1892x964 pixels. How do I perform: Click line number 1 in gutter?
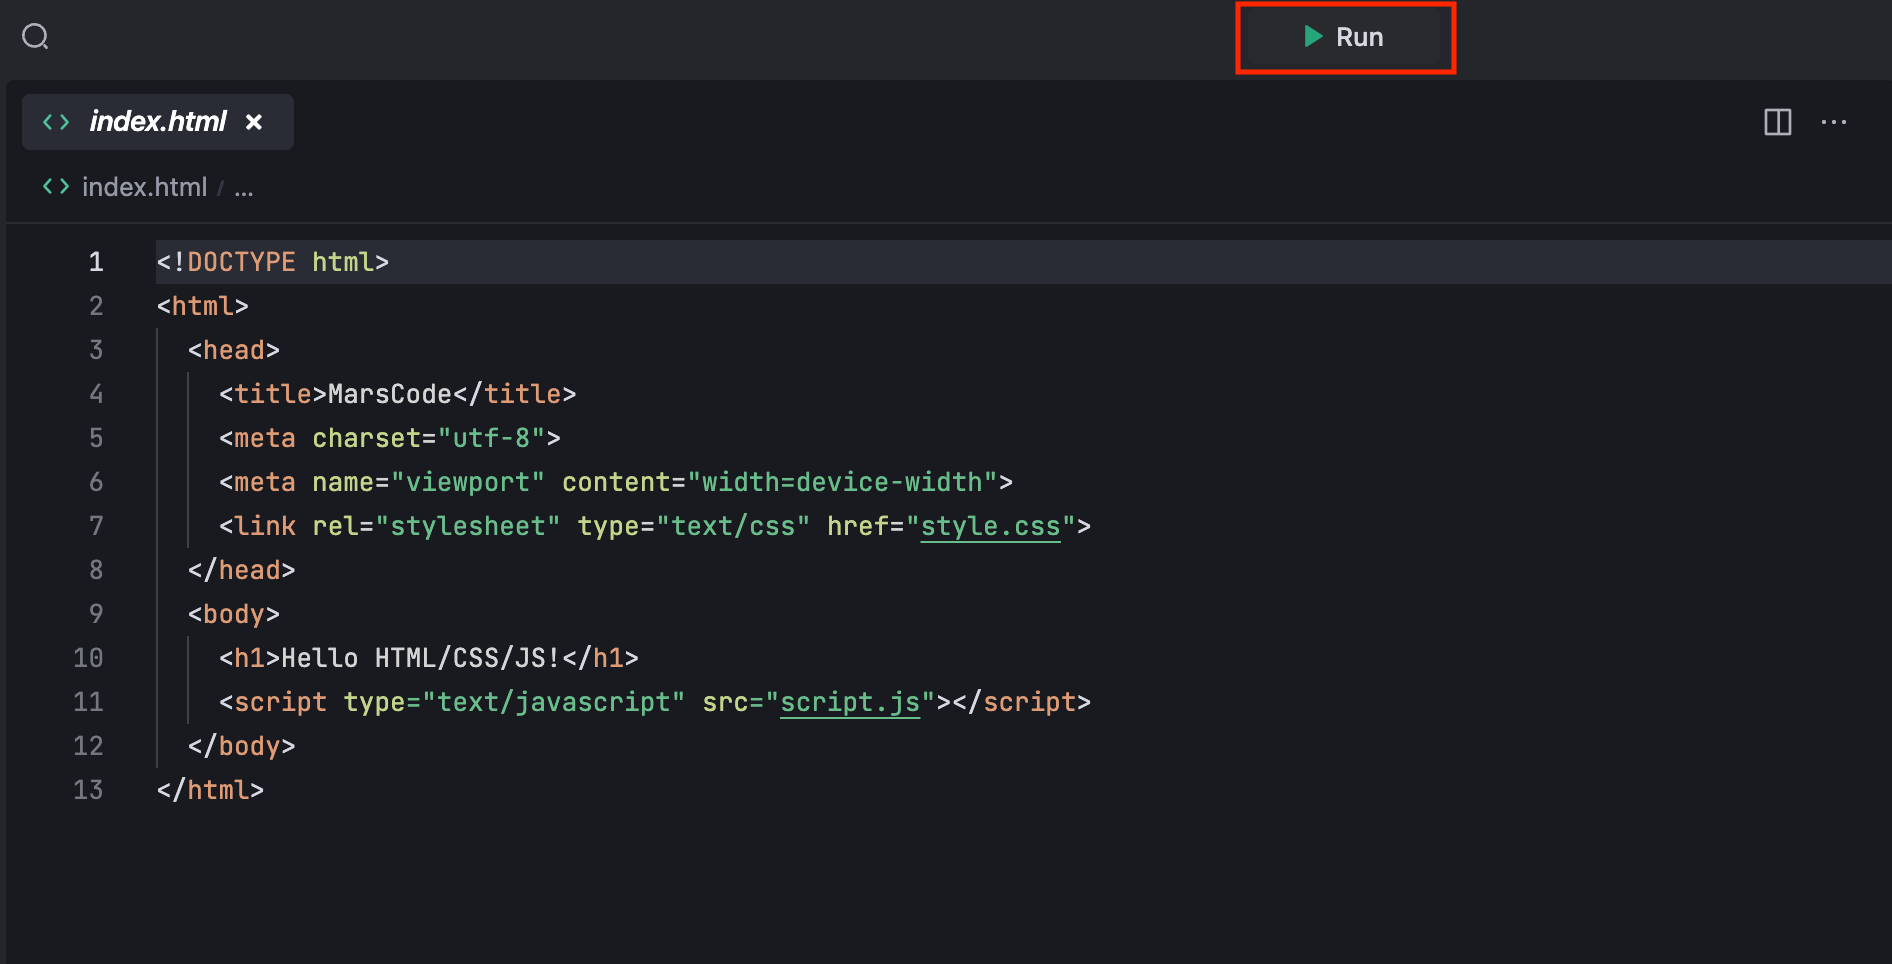click(x=96, y=262)
